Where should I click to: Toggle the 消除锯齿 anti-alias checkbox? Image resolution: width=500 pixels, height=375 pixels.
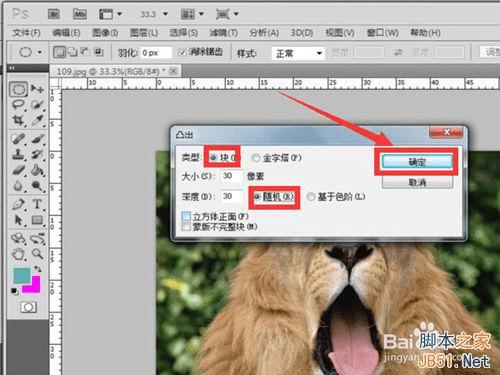[x=183, y=52]
